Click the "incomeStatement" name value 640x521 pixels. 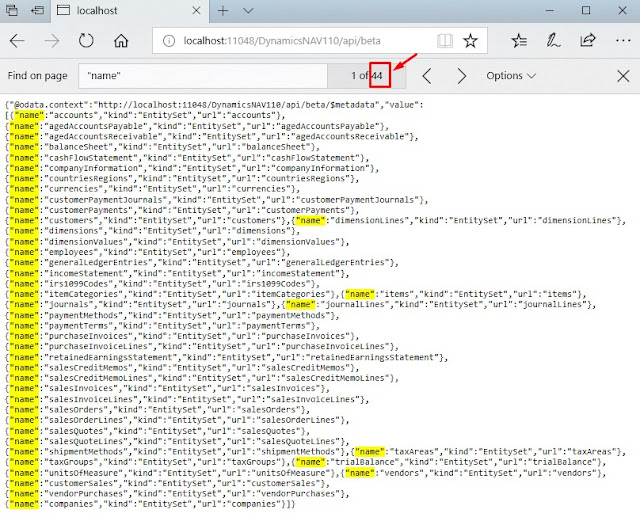91,273
